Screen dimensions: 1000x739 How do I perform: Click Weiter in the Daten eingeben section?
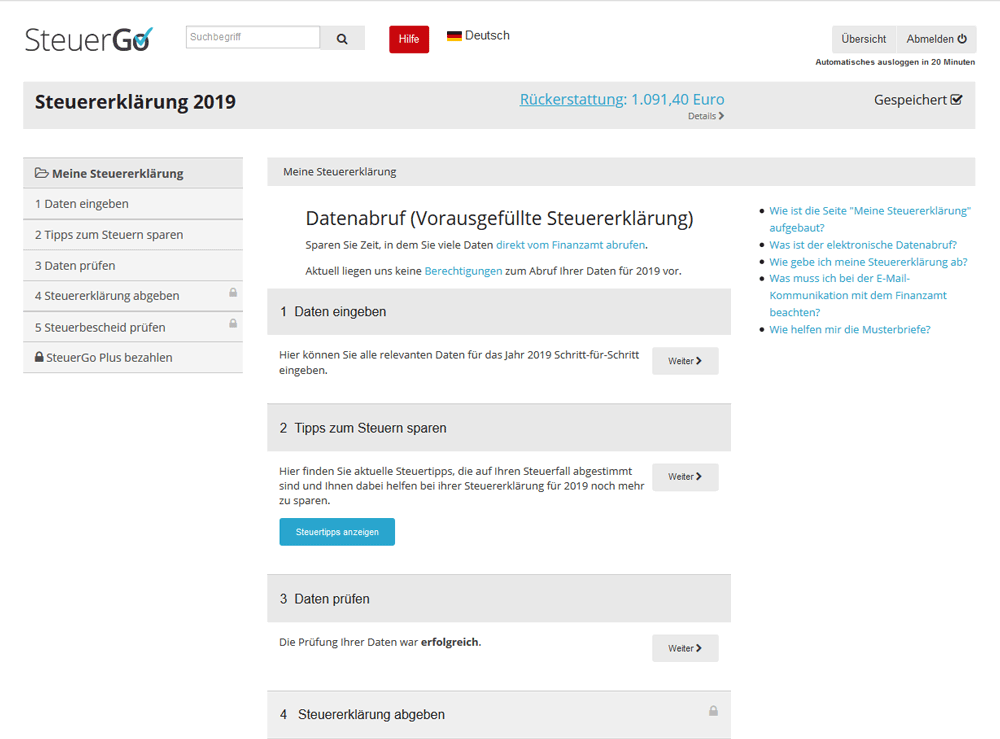(x=684, y=360)
